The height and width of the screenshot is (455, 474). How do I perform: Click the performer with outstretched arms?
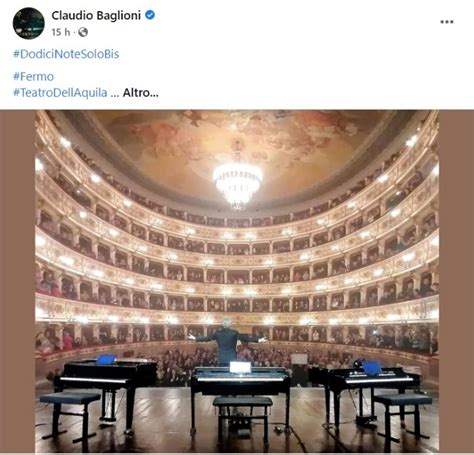(x=227, y=342)
